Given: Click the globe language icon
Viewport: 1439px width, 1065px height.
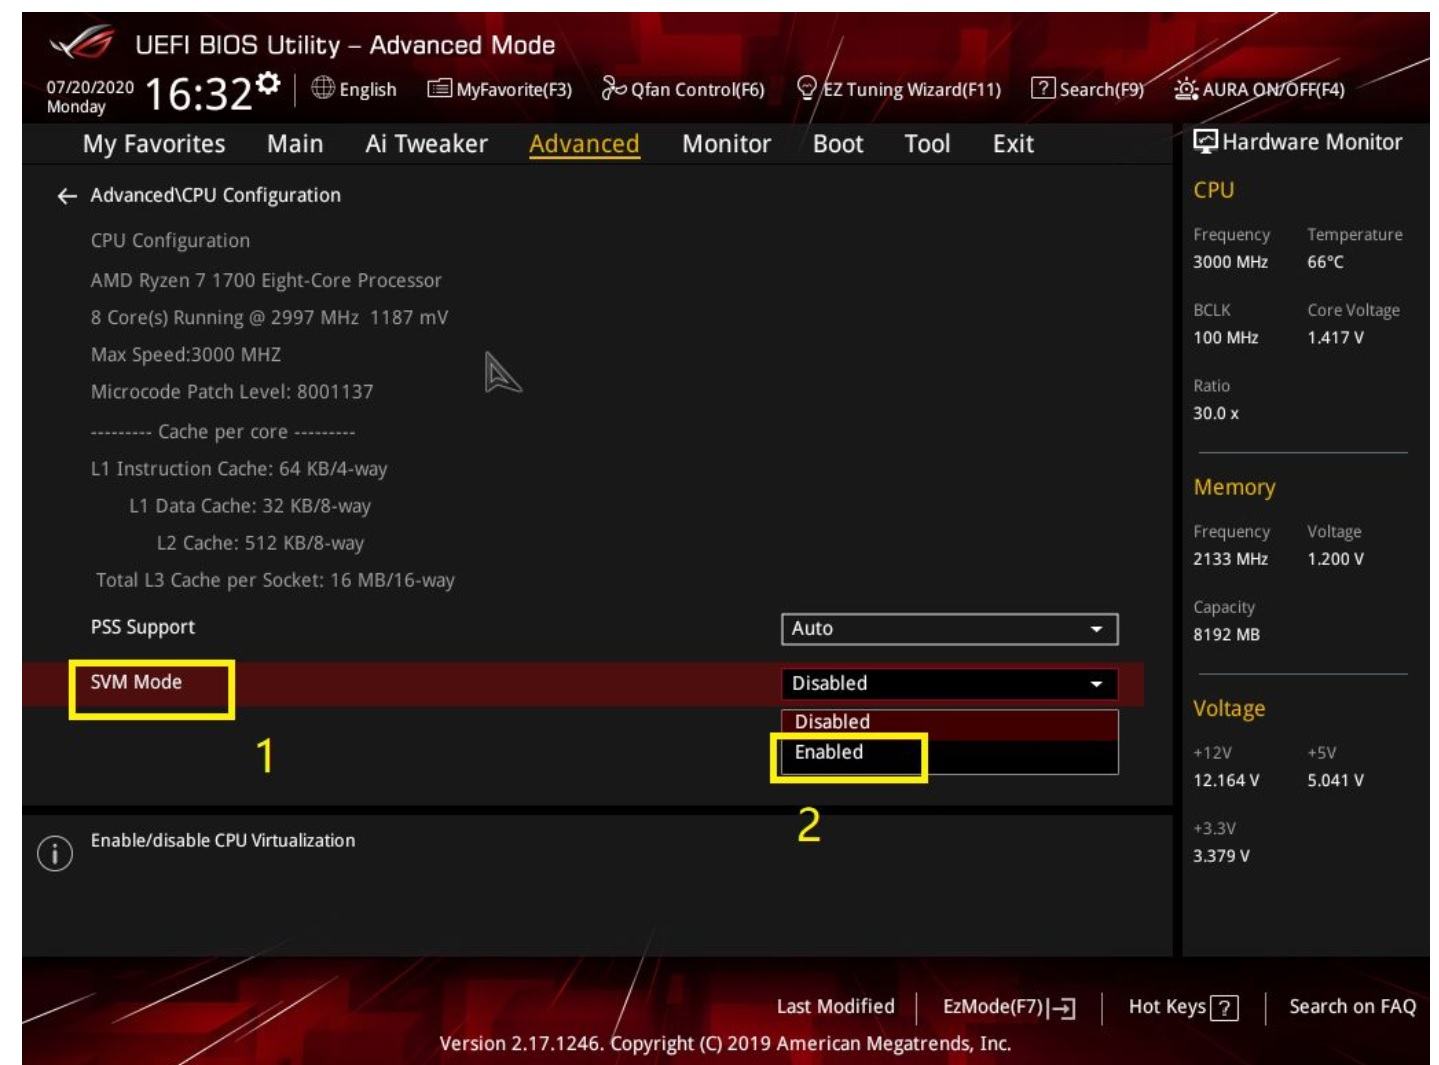Looking at the screenshot, I should (x=323, y=88).
